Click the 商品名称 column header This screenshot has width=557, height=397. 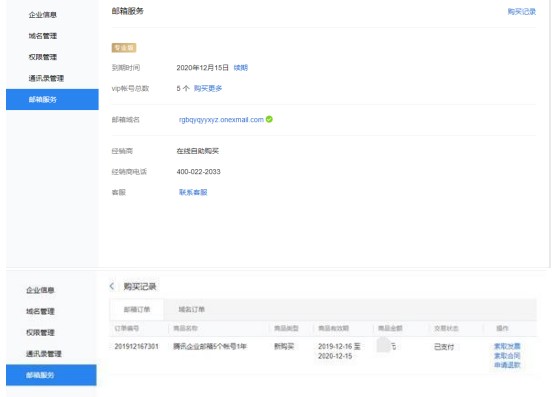185,328
